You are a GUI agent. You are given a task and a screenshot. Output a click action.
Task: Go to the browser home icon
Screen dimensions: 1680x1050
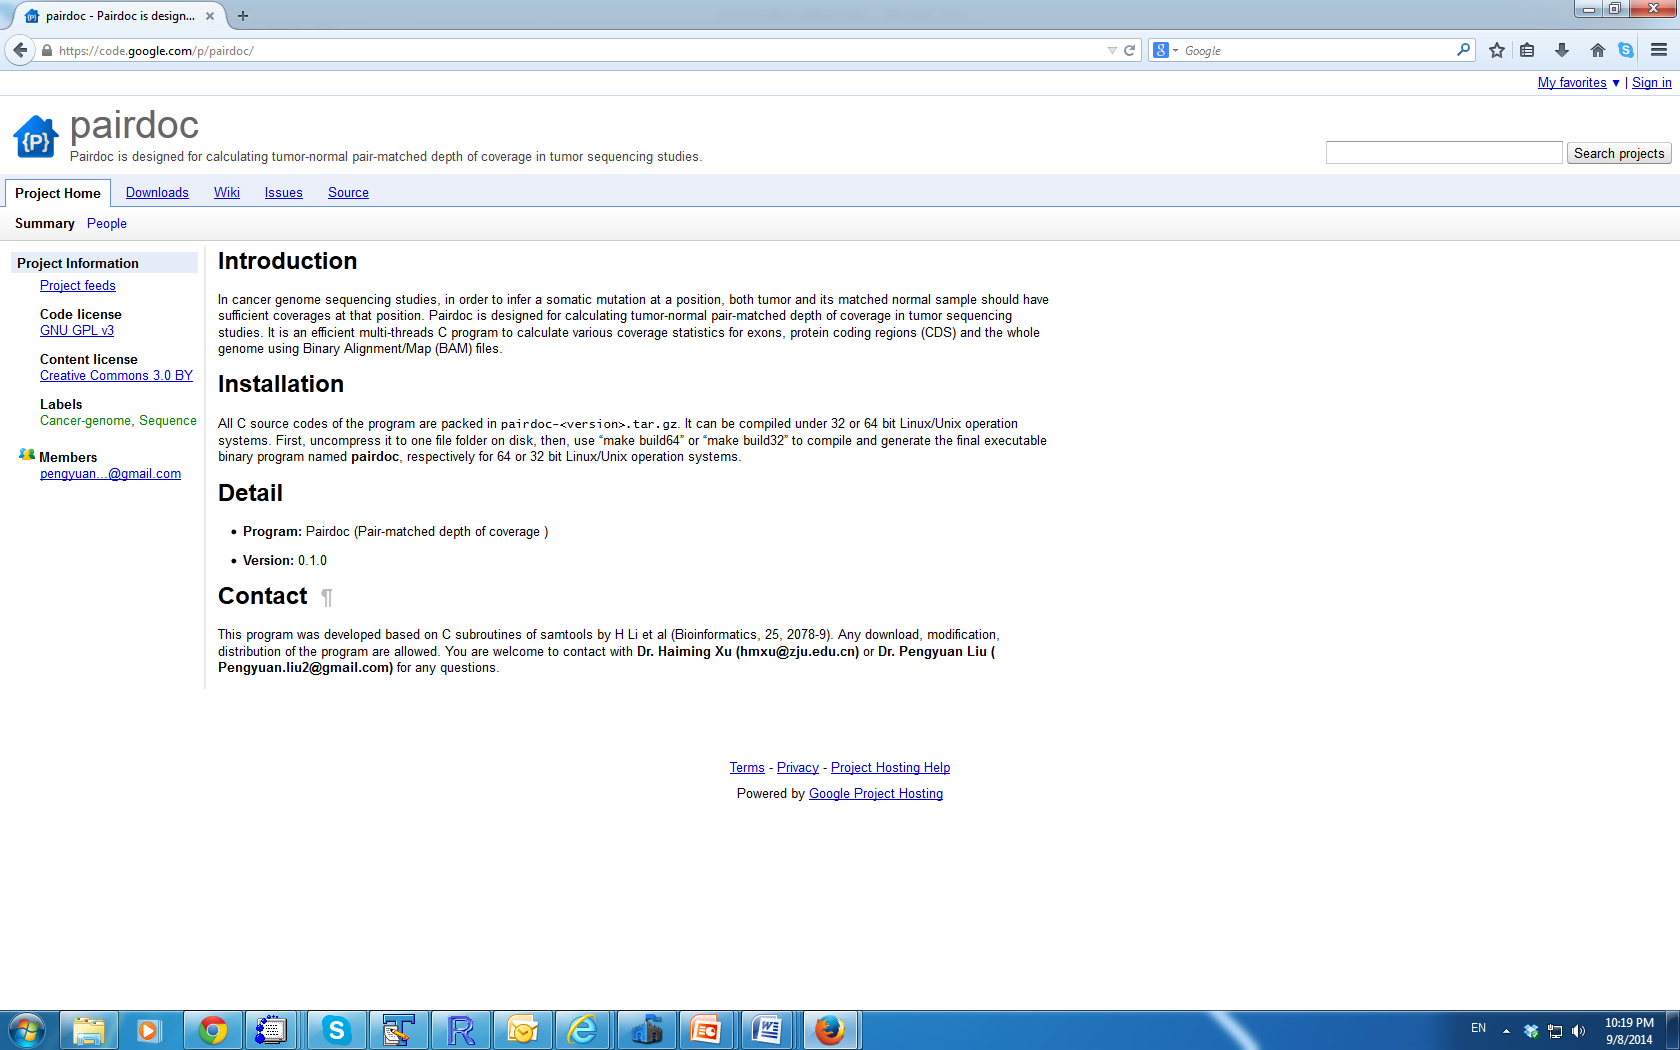point(1597,50)
